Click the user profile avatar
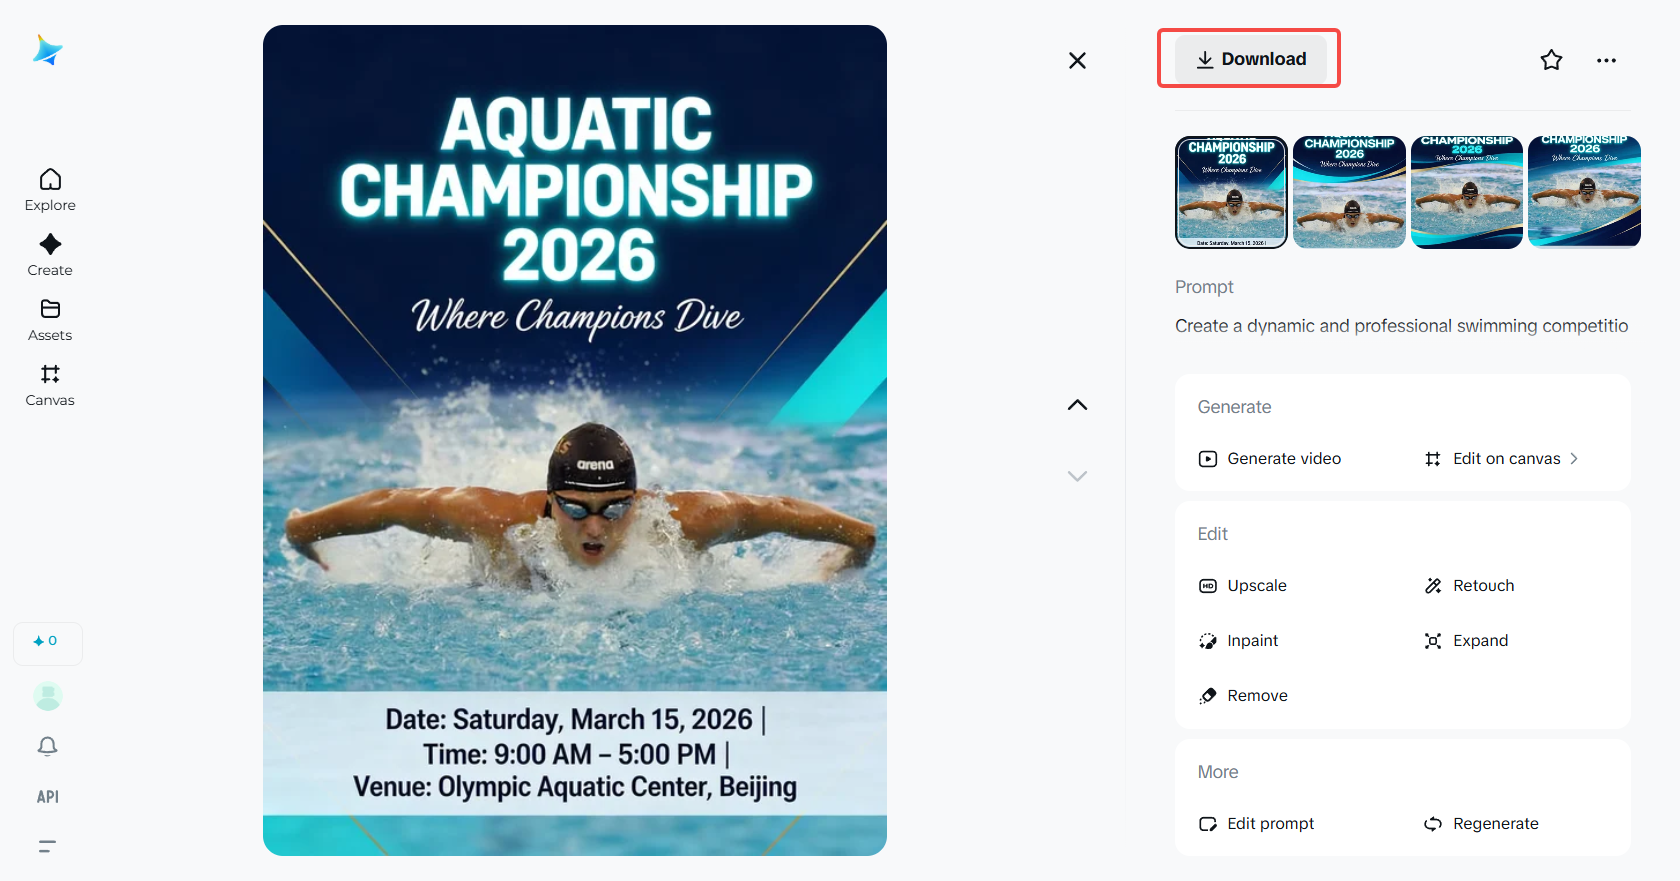The width and height of the screenshot is (1680, 881). pos(48,696)
